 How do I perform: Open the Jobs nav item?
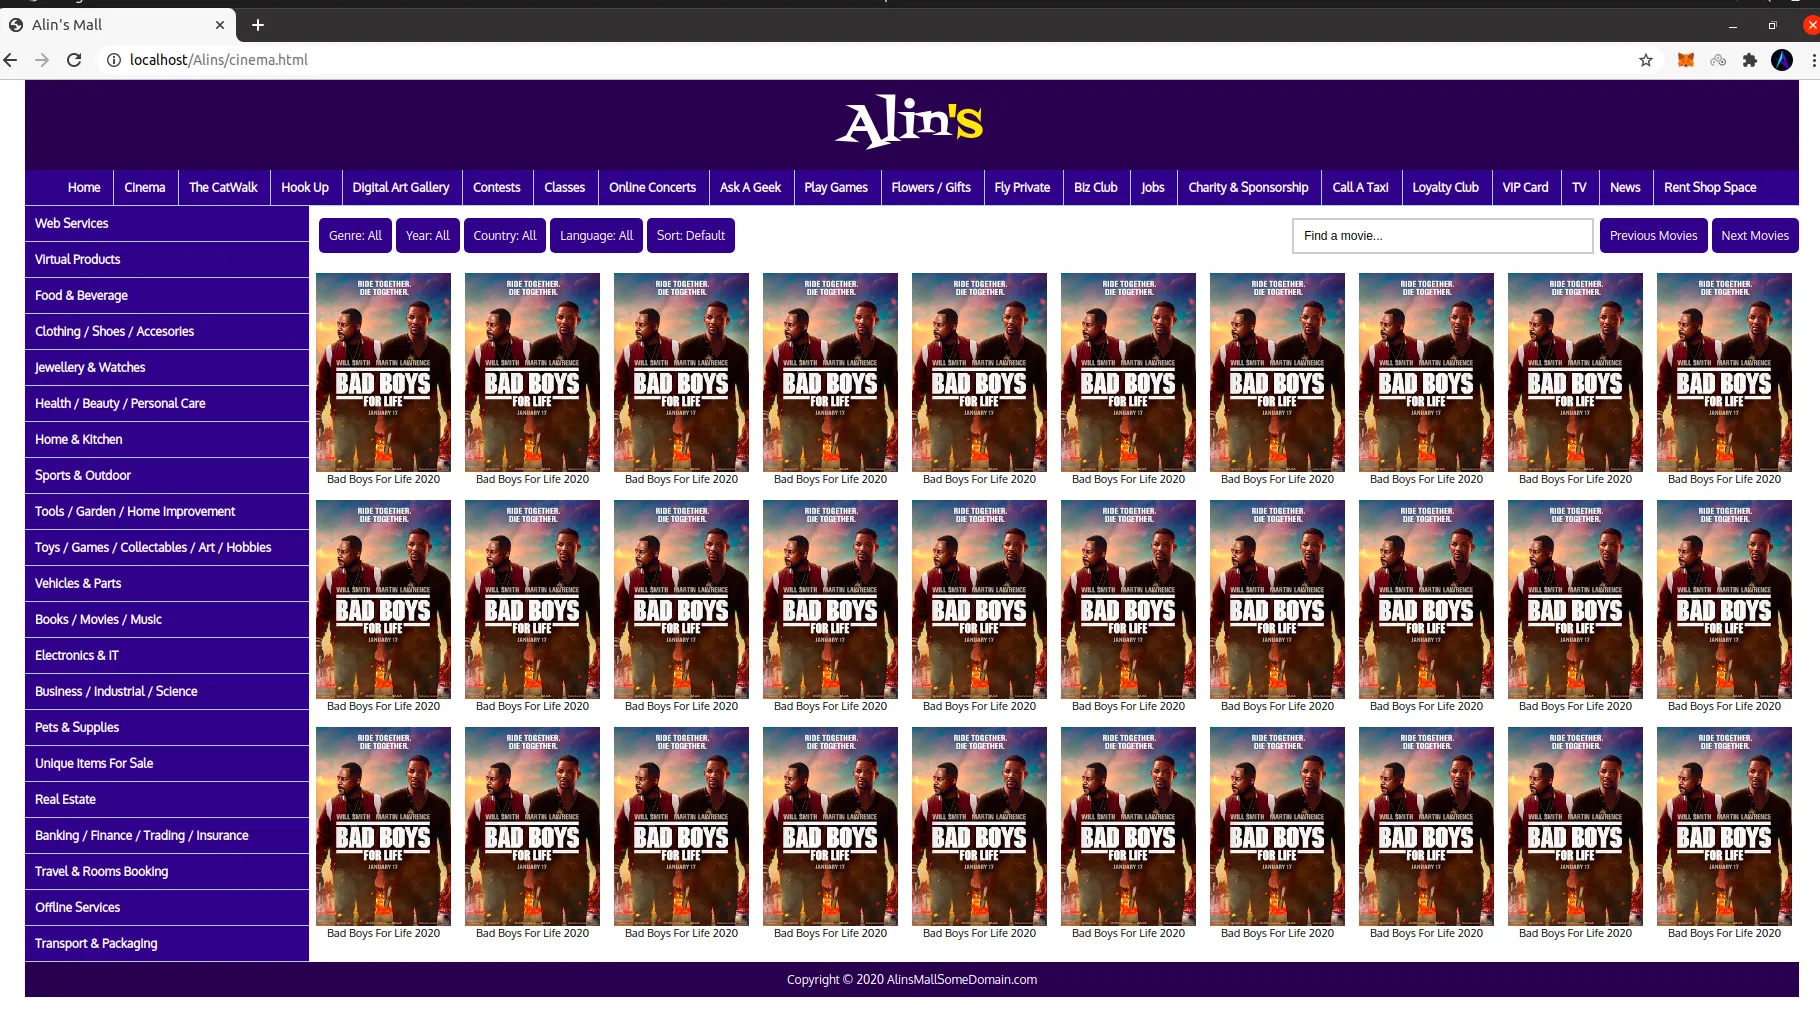1153,187
